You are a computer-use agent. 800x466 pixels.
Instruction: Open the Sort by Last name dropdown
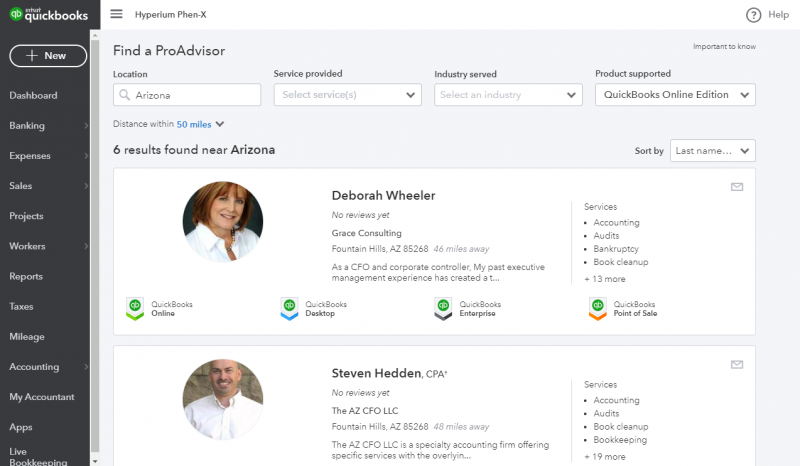(712, 151)
